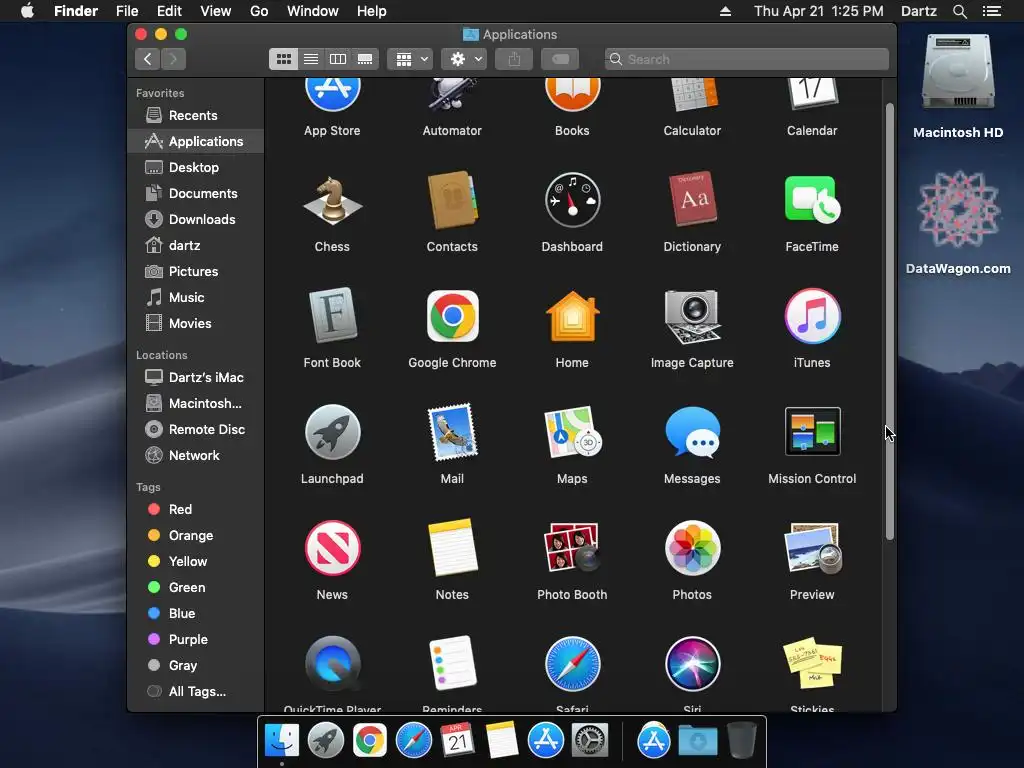Go back in Finder history
1024x768 pixels.
pyautogui.click(x=148, y=59)
